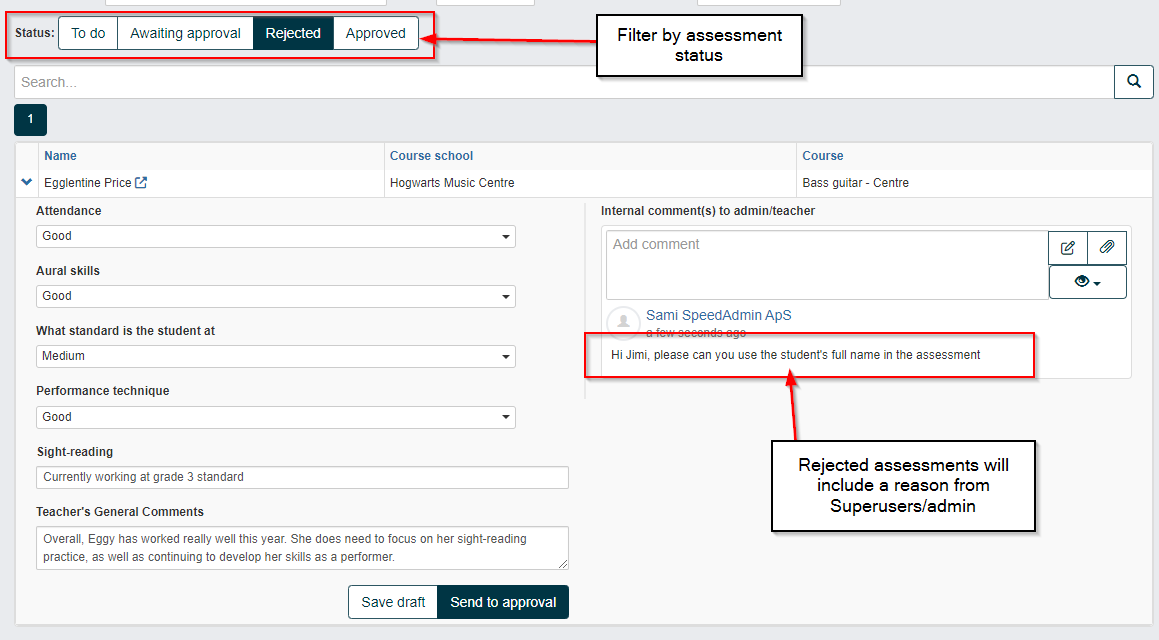The width and height of the screenshot is (1159, 640).
Task: Select the Awaiting approval filter tab
Action: point(184,32)
